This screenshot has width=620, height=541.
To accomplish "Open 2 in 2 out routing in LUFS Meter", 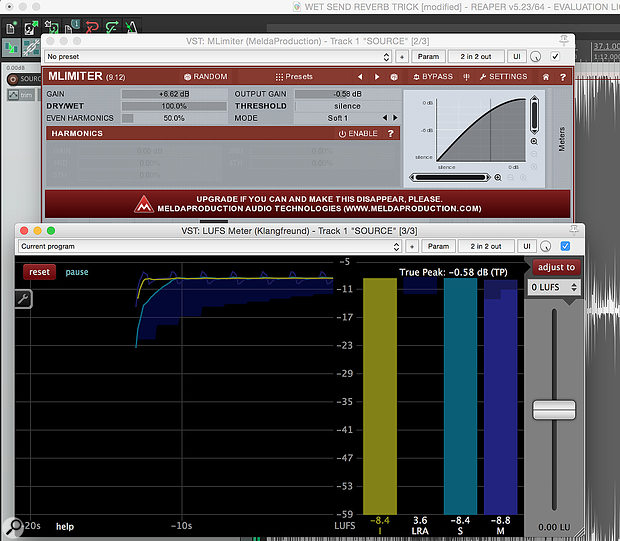I will pyautogui.click(x=486, y=246).
